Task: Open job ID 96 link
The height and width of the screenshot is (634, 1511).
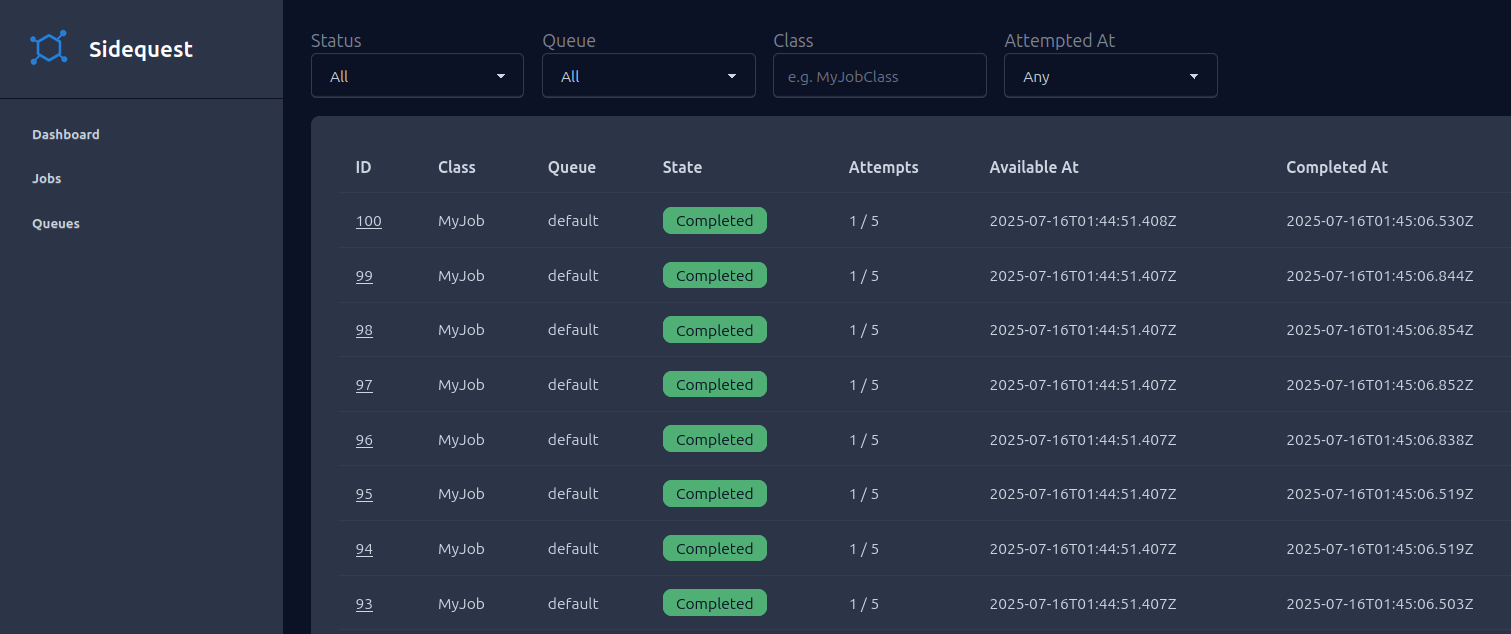Action: pyautogui.click(x=364, y=440)
